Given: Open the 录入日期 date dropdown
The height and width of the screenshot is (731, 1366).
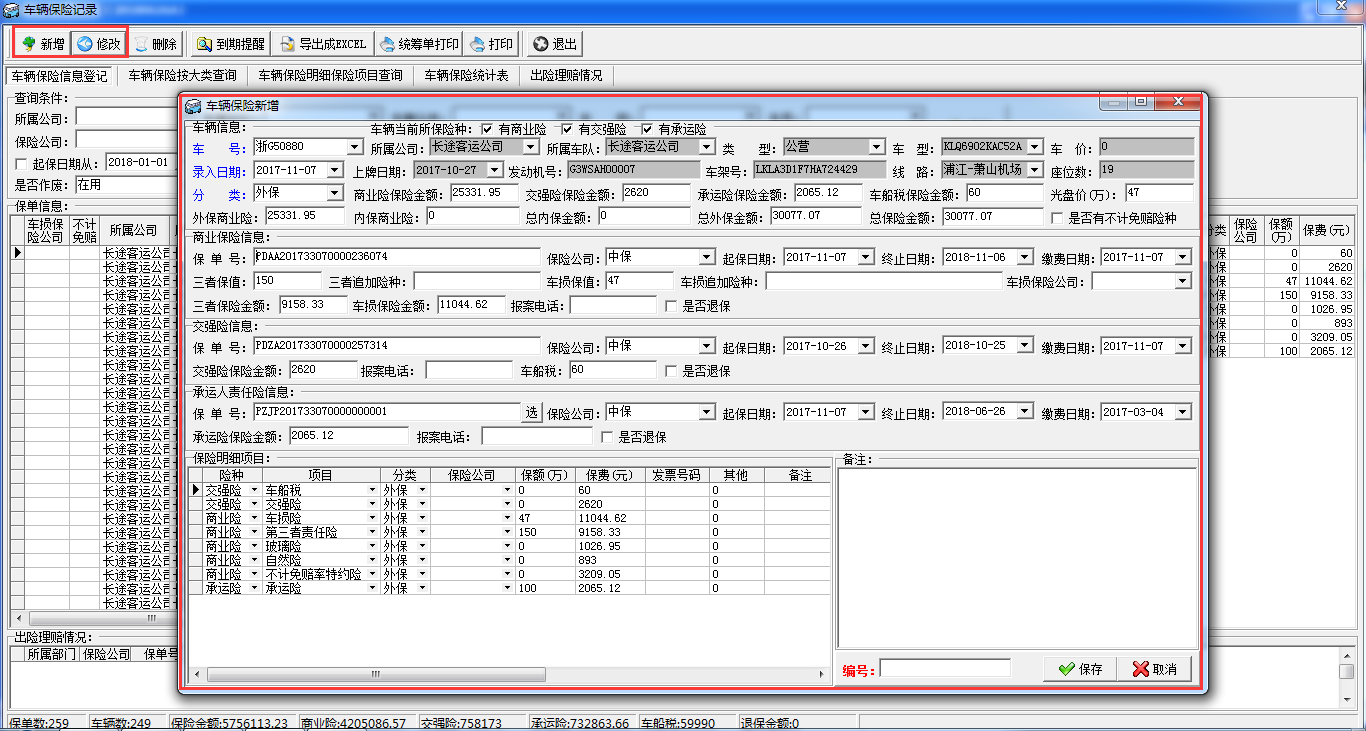Looking at the screenshot, I should (334, 170).
